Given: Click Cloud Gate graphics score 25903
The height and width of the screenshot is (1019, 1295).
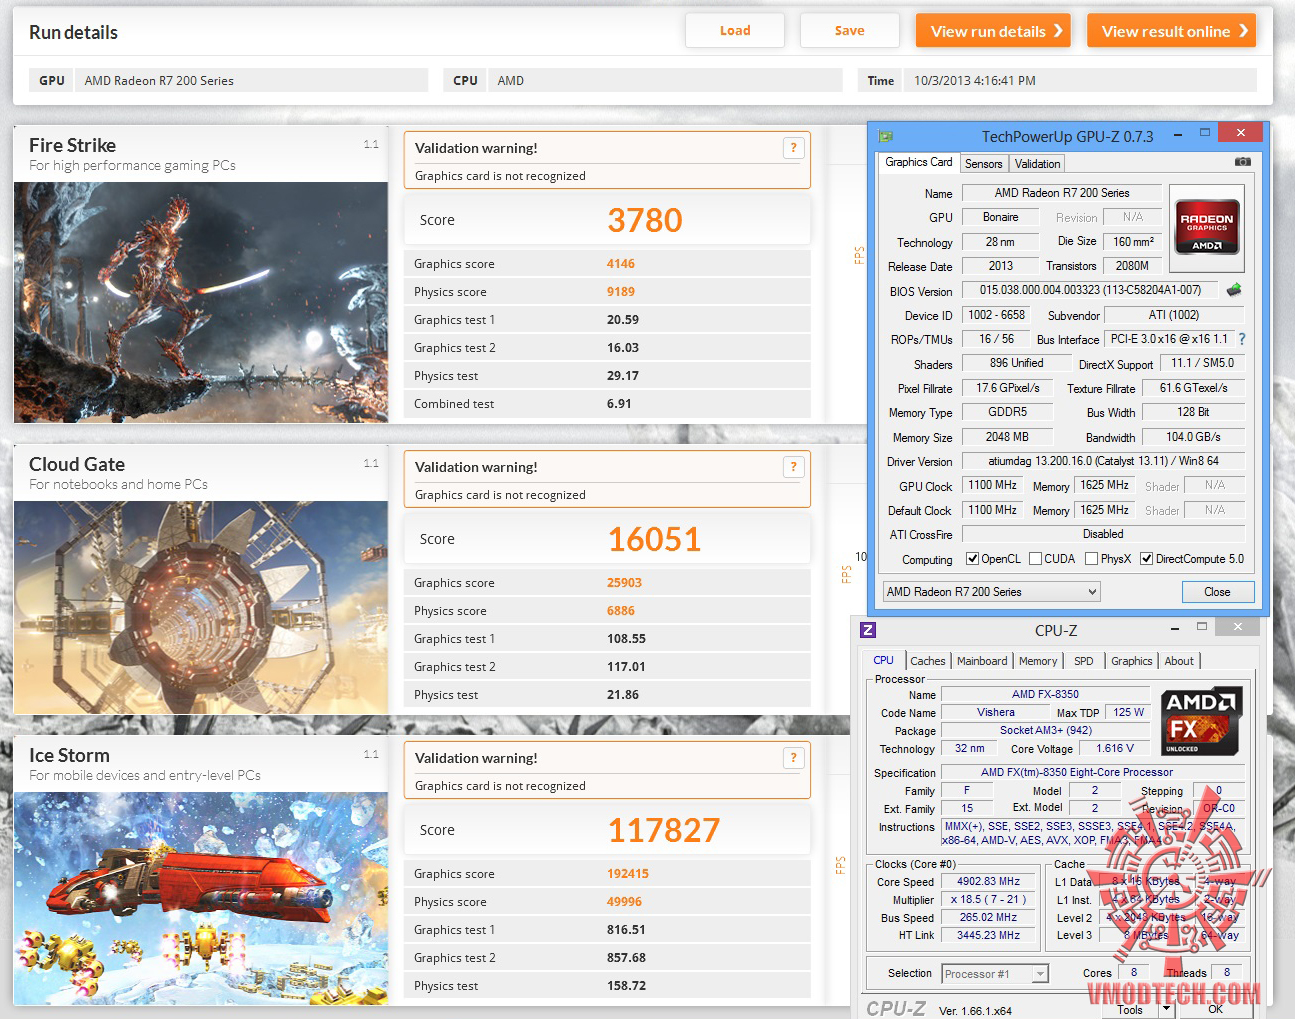Looking at the screenshot, I should point(625,583).
